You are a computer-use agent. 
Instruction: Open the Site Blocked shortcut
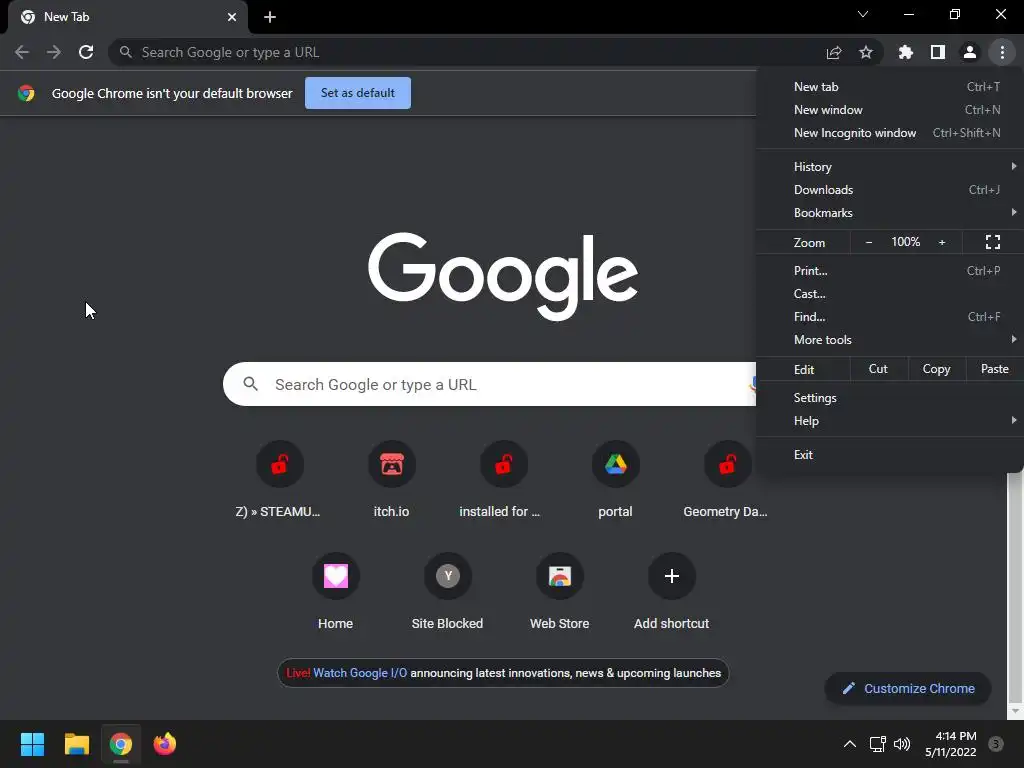point(447,593)
